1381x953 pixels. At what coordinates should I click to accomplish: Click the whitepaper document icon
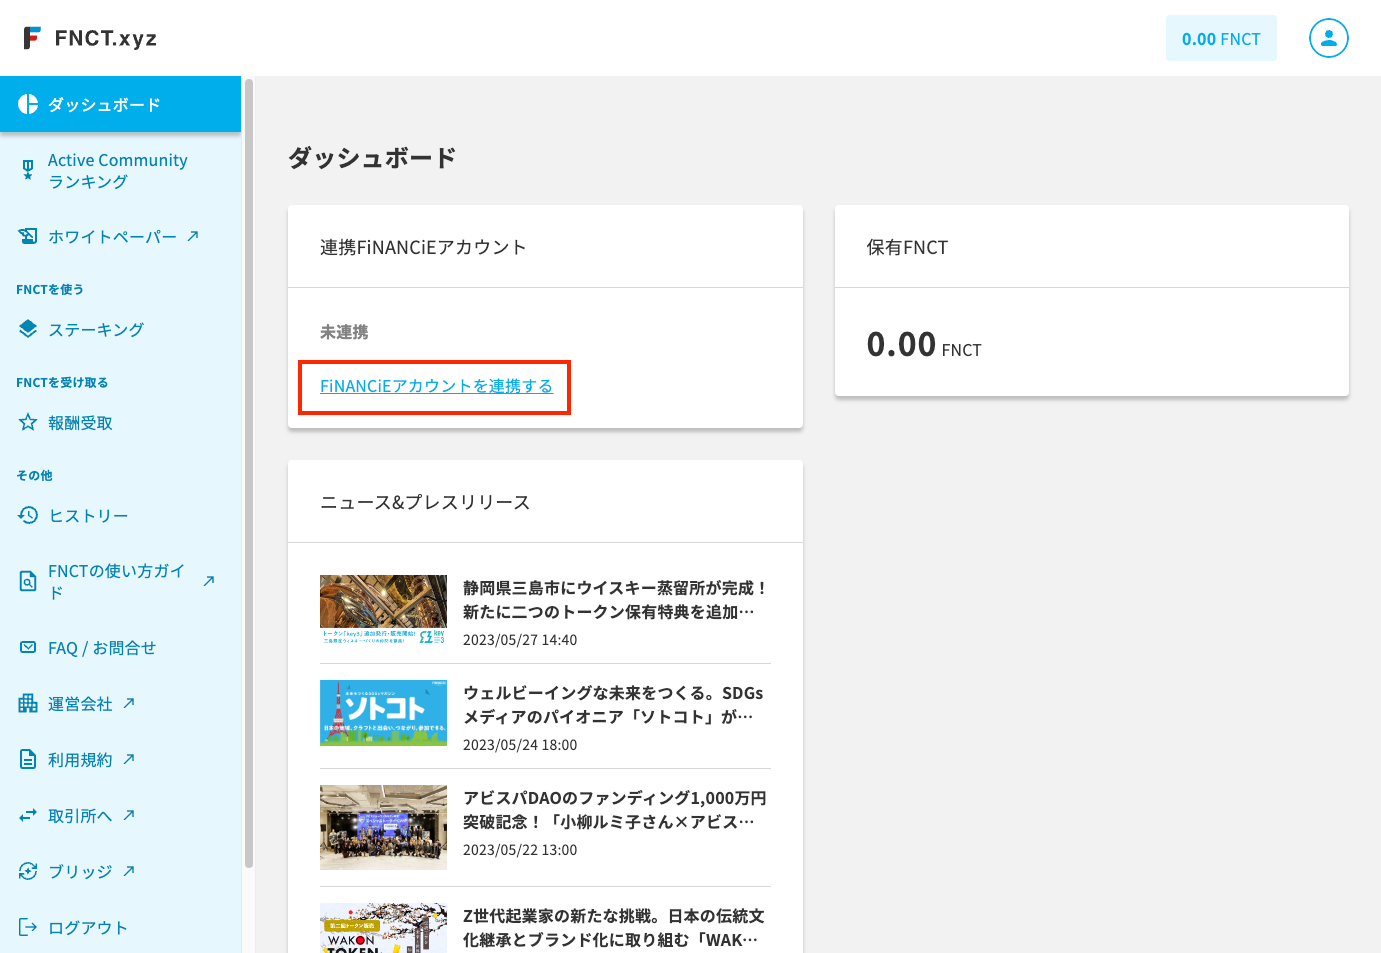[x=28, y=236]
